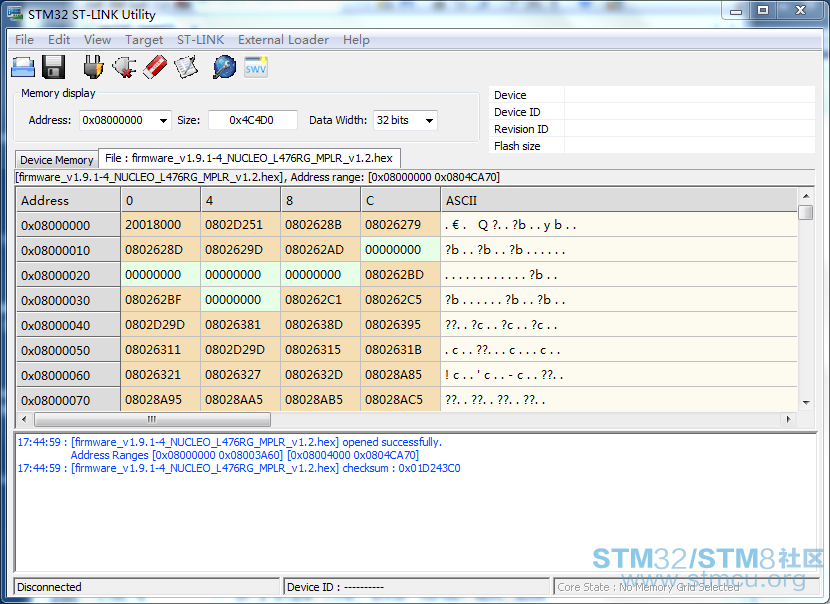Close the ST-LINK Utility window

click(800, 11)
